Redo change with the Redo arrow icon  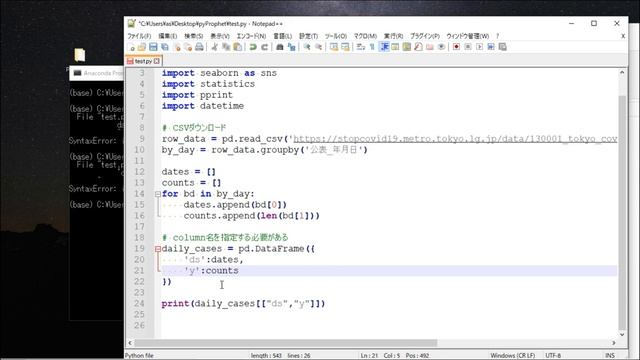click(264, 47)
